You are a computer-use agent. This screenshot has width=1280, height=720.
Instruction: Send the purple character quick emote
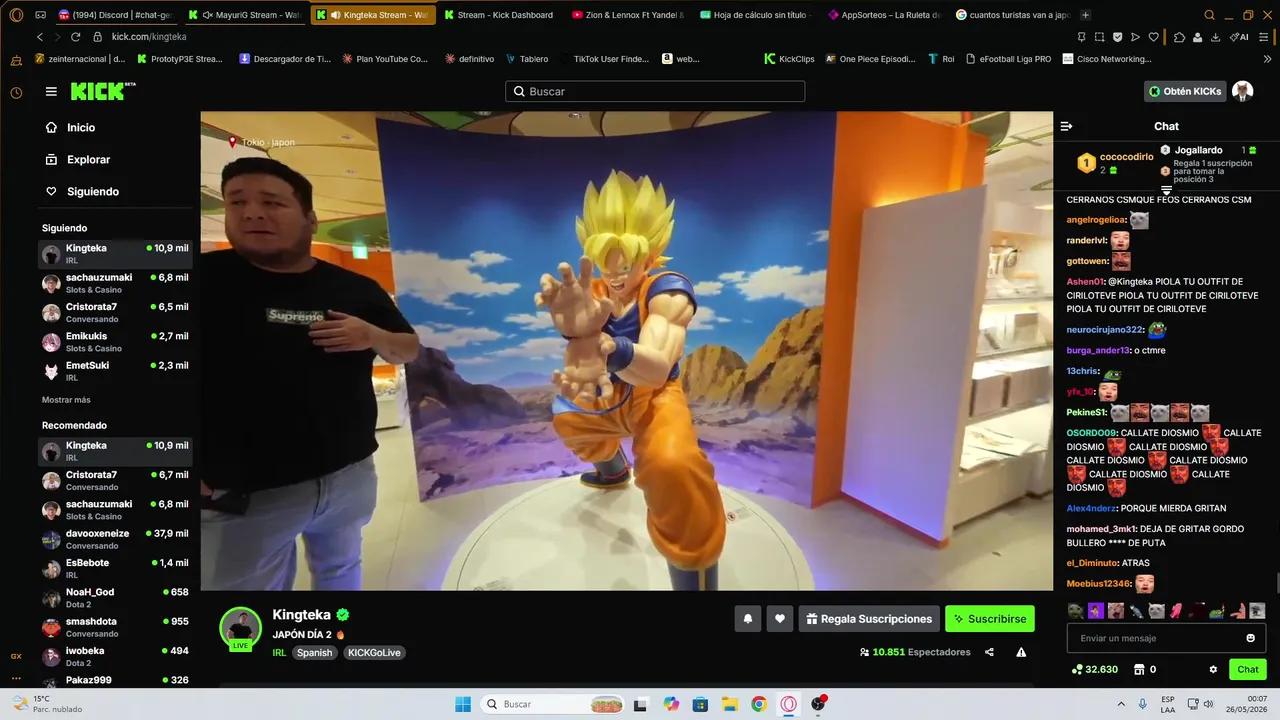click(x=1096, y=610)
